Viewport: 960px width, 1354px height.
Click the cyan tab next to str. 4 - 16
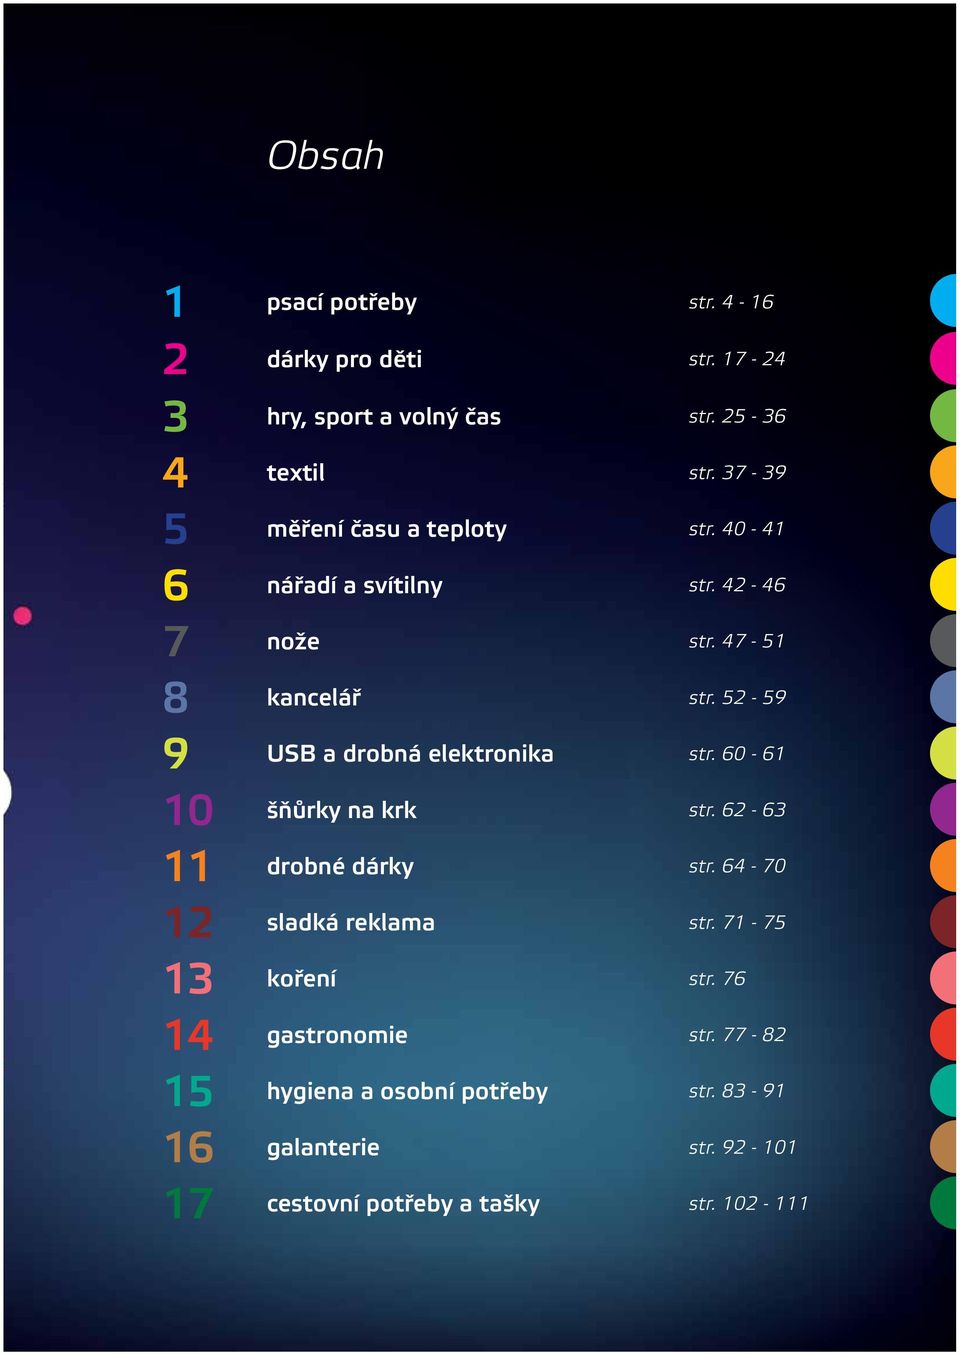(944, 301)
